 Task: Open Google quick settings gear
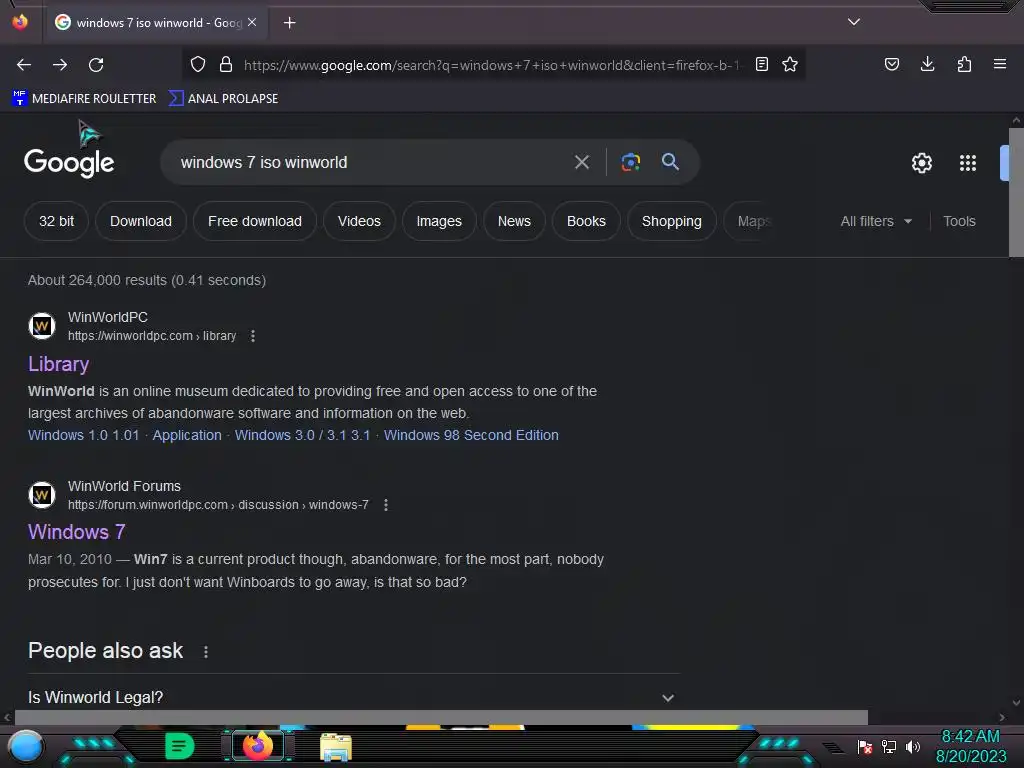pyautogui.click(x=921, y=163)
